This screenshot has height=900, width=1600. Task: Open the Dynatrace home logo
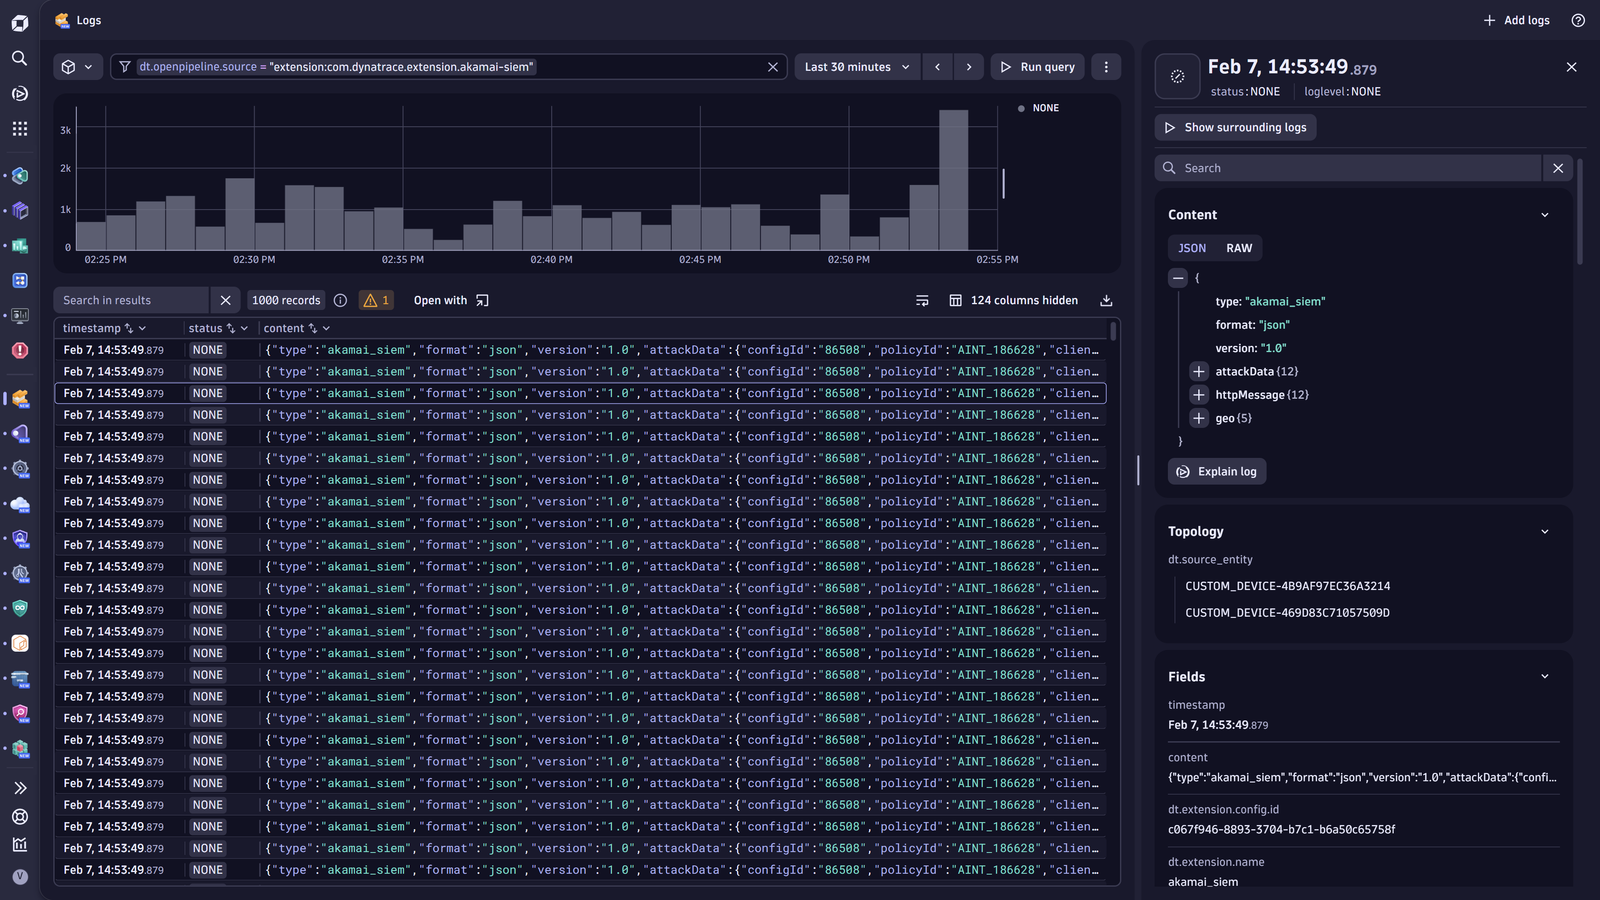pyautogui.click(x=19, y=22)
